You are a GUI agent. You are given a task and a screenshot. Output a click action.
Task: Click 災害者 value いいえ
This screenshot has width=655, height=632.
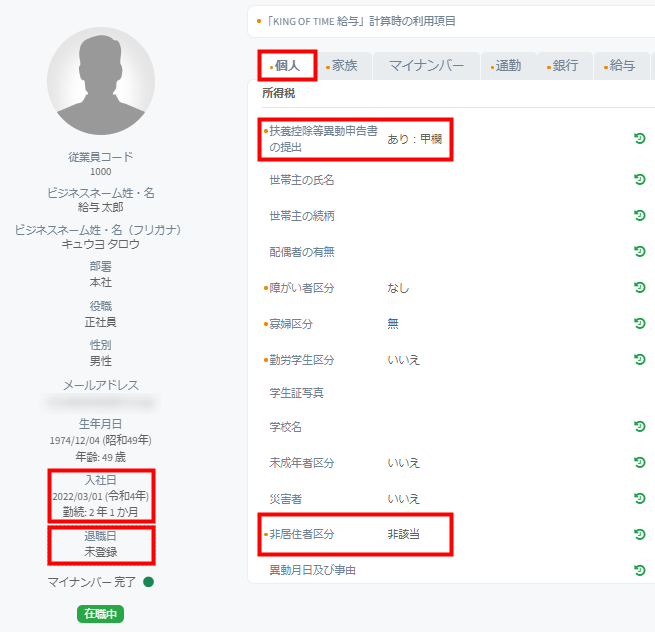click(x=403, y=499)
